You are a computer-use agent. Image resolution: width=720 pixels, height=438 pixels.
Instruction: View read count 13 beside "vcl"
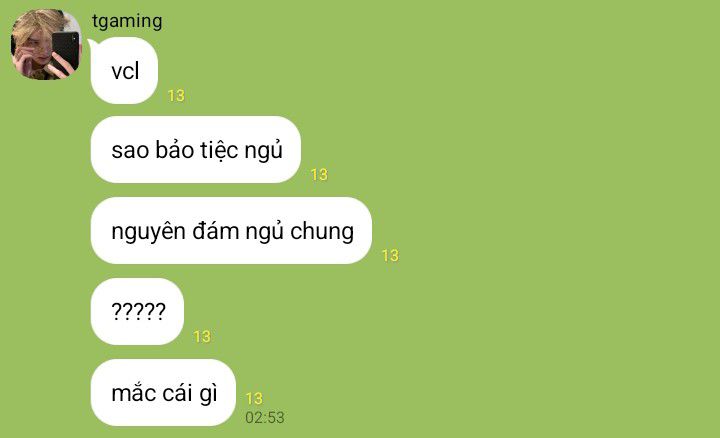point(176,95)
